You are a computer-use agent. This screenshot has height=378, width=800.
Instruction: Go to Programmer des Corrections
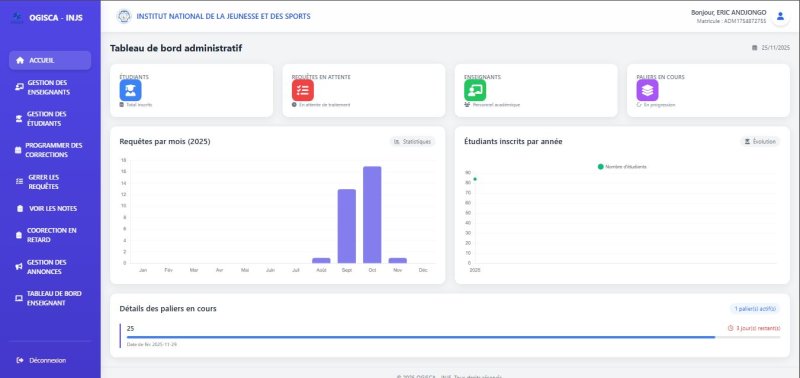pyautogui.click(x=50, y=150)
